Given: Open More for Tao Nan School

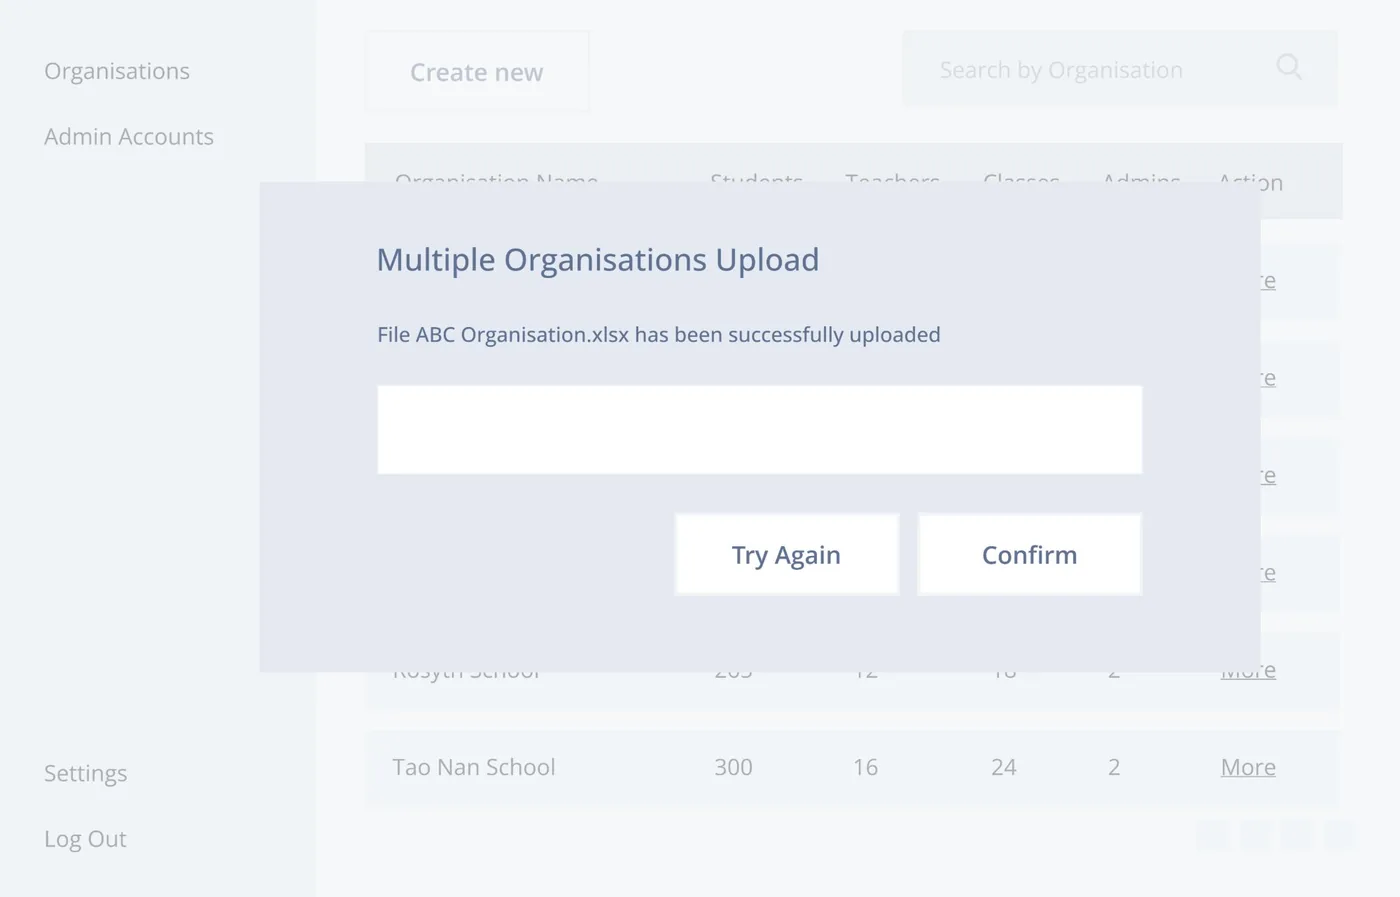Looking at the screenshot, I should [1248, 767].
